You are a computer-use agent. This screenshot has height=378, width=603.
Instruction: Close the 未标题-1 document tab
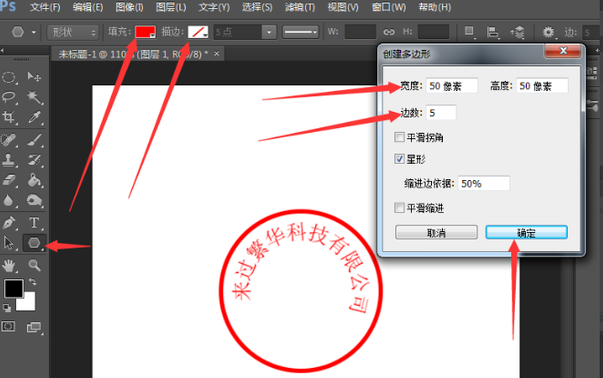[217, 54]
